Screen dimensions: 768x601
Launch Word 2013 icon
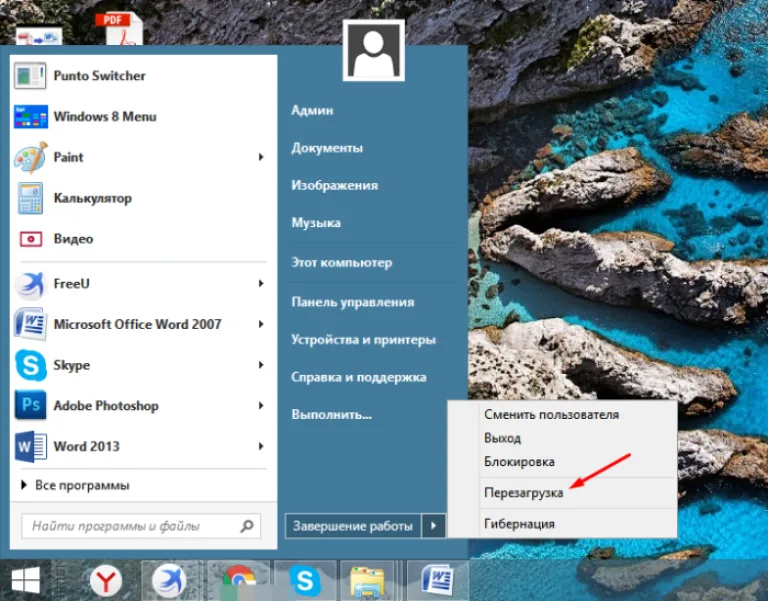pyautogui.click(x=30, y=446)
